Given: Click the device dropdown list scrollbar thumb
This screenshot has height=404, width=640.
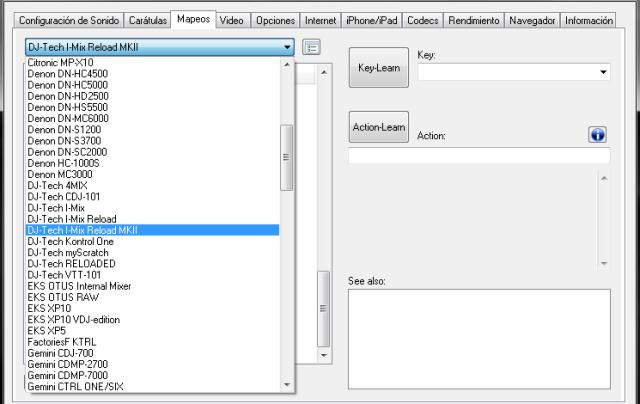Looking at the screenshot, I should [287, 158].
